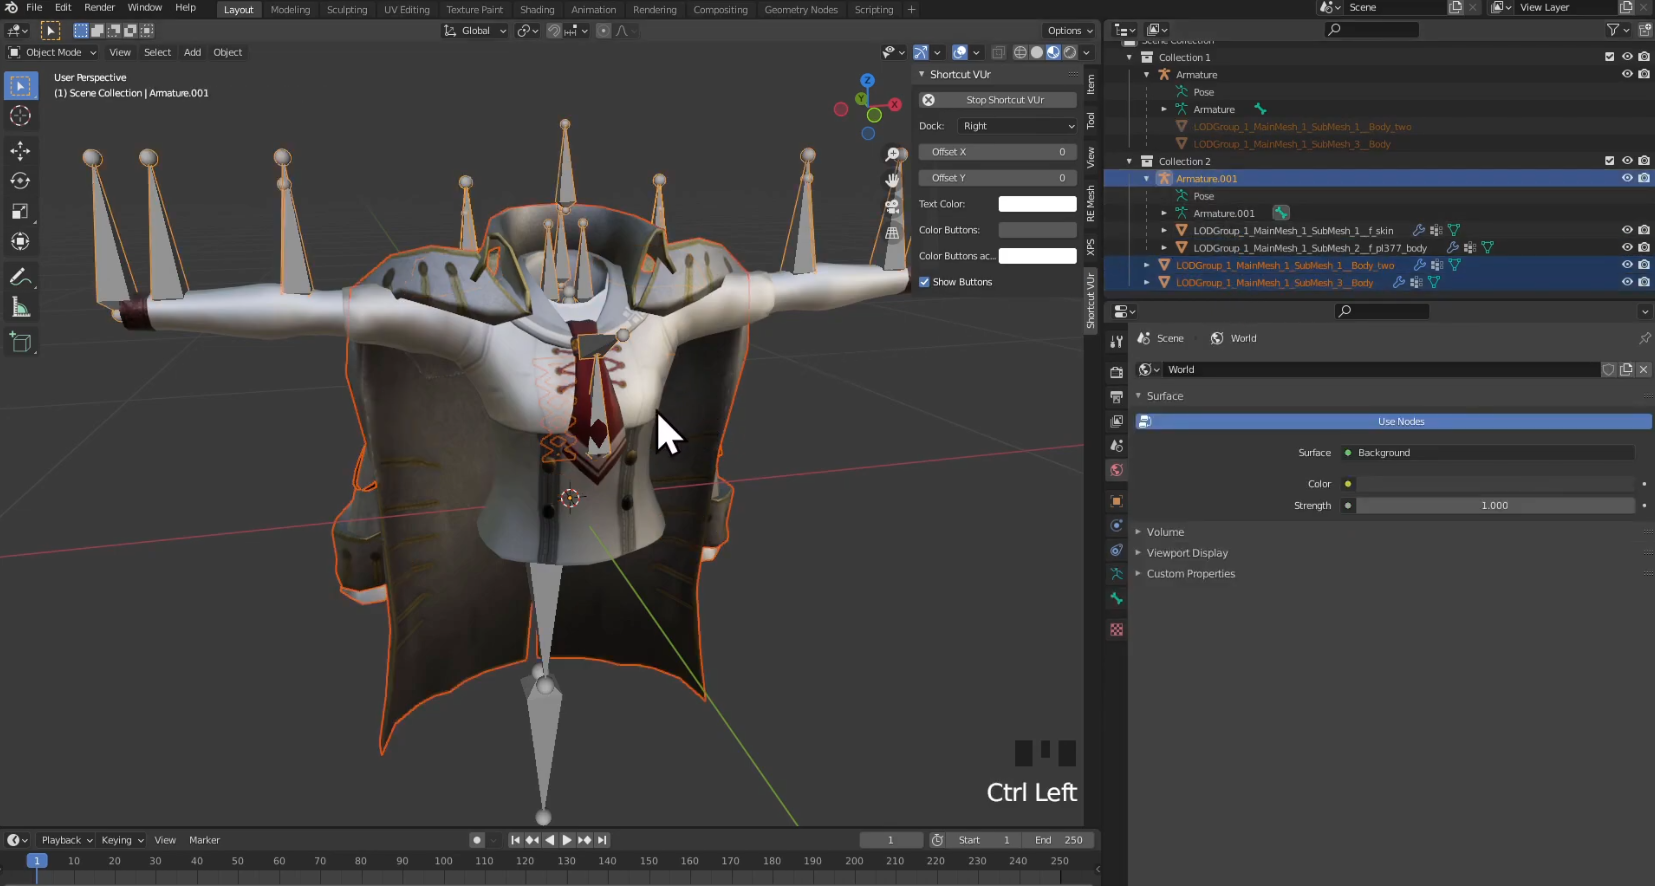Jump to the timeline's first frame

[x=515, y=840]
